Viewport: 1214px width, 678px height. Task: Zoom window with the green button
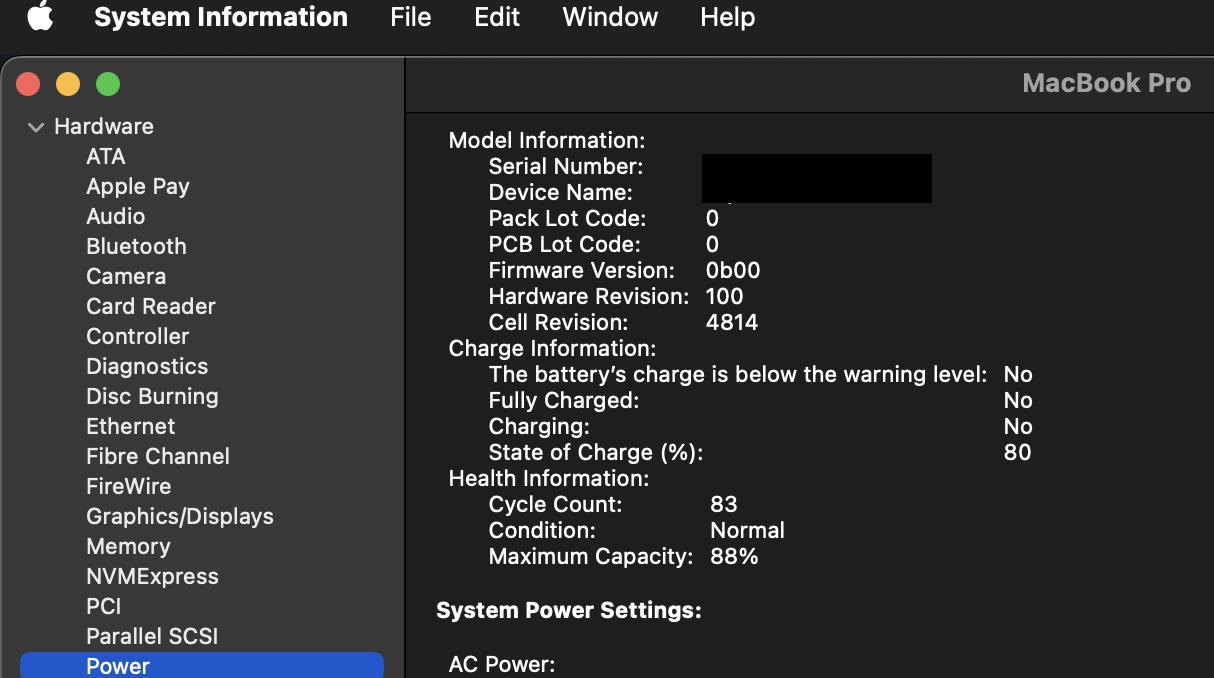108,85
